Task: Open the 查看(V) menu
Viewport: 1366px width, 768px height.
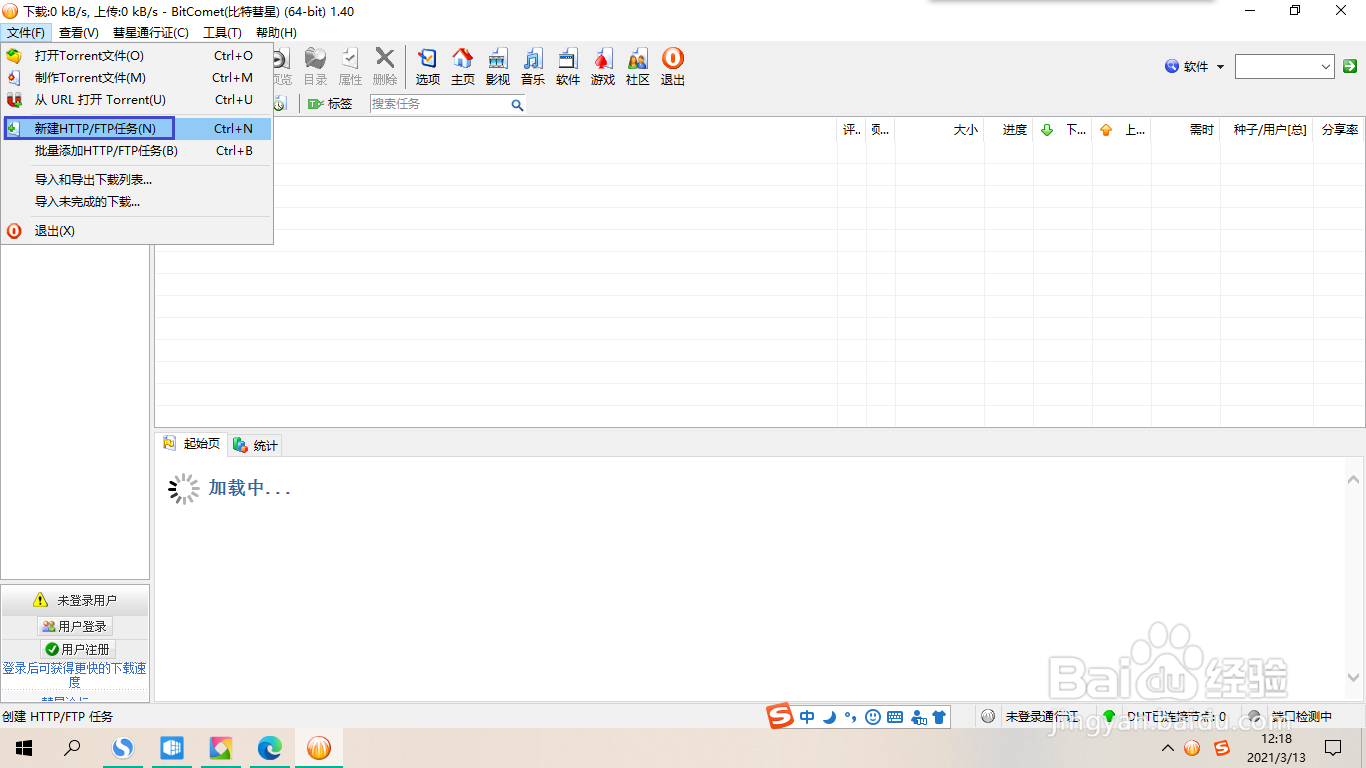Action: [x=79, y=33]
